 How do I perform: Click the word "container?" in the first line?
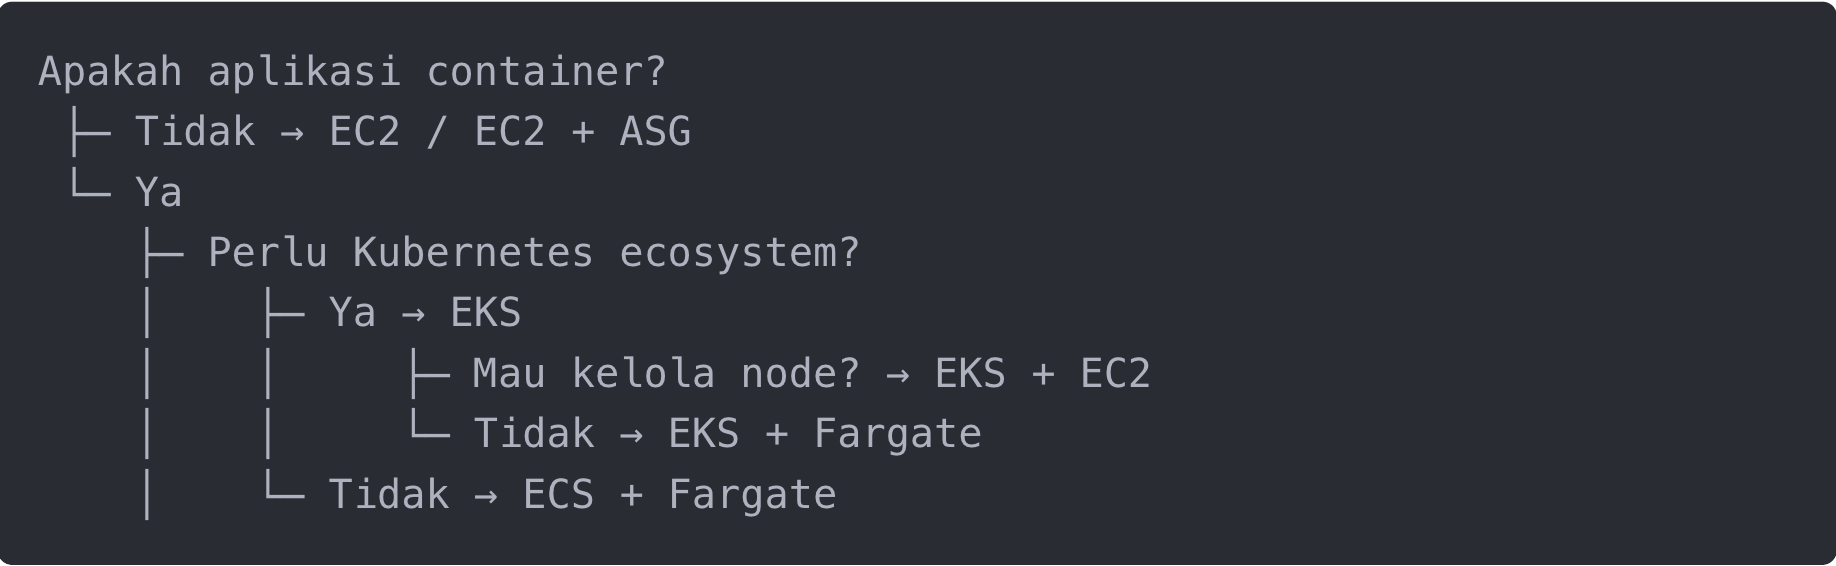pos(545,72)
